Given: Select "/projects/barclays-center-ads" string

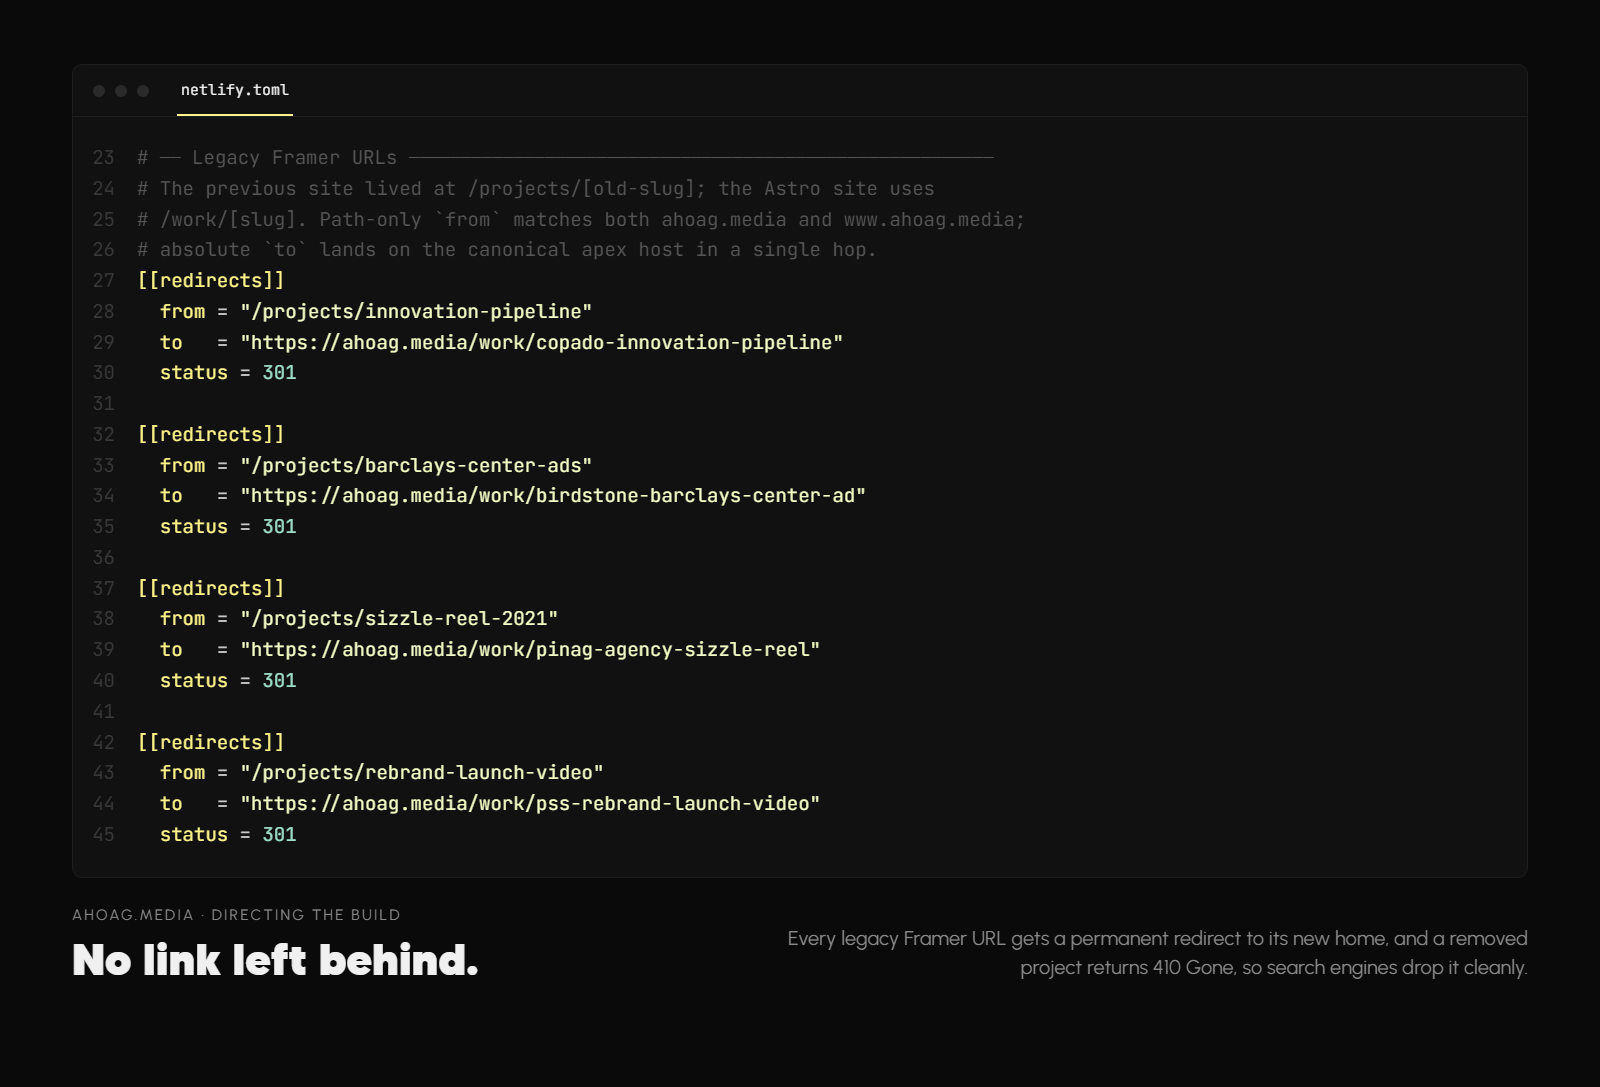Looking at the screenshot, I should [416, 466].
